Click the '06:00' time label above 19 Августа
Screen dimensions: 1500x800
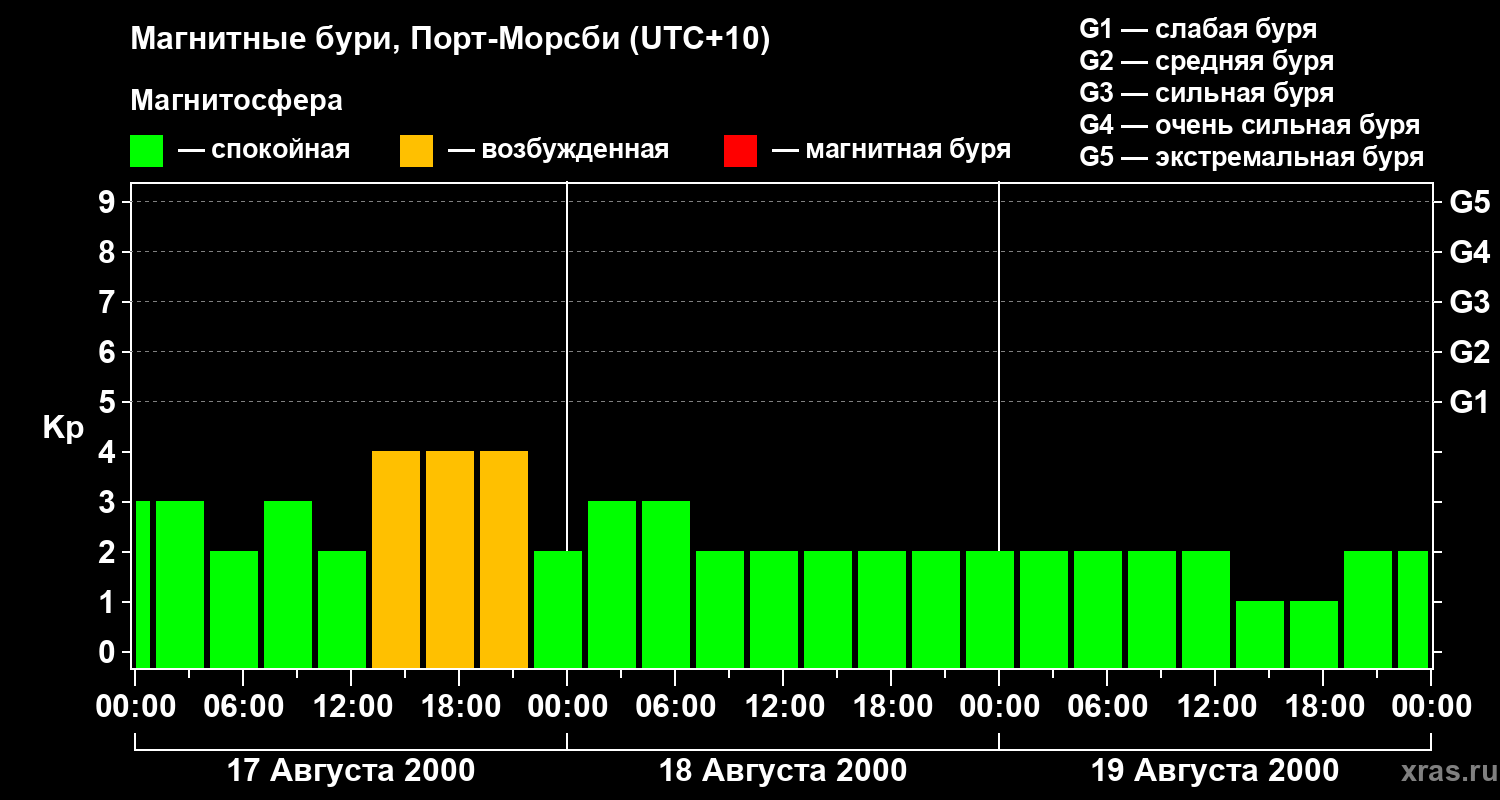pyautogui.click(x=1107, y=707)
